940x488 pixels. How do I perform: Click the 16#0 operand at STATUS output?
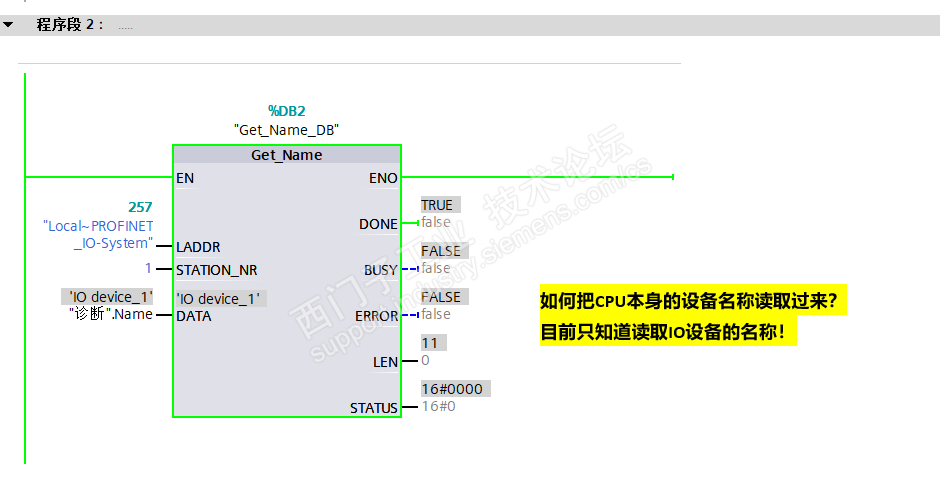pos(438,406)
